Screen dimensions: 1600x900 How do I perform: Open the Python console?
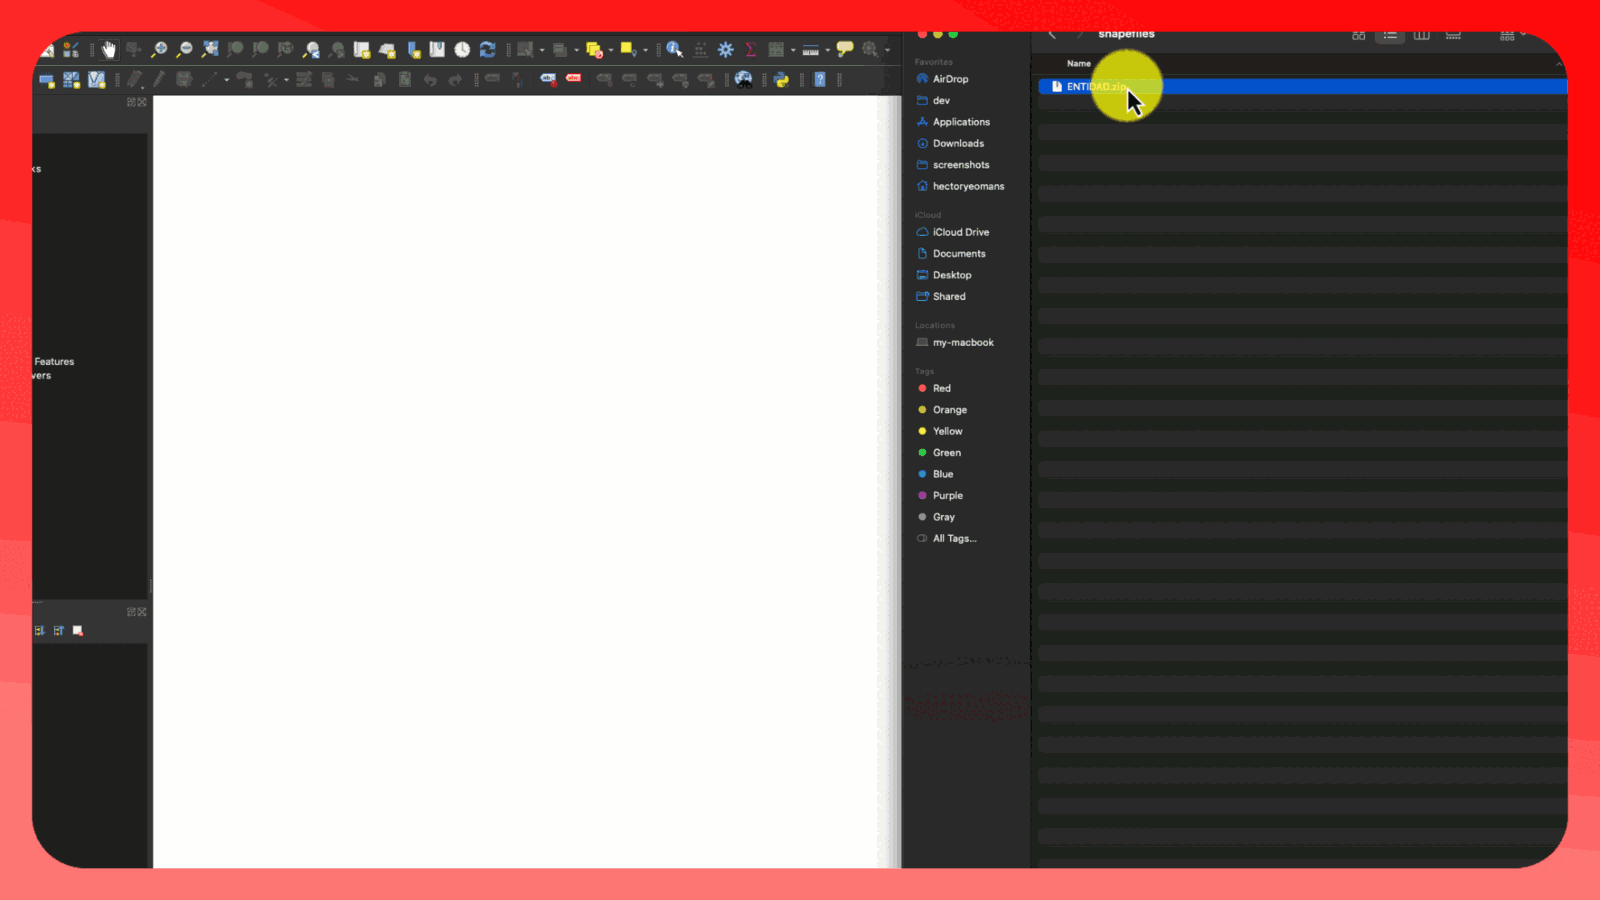[781, 80]
